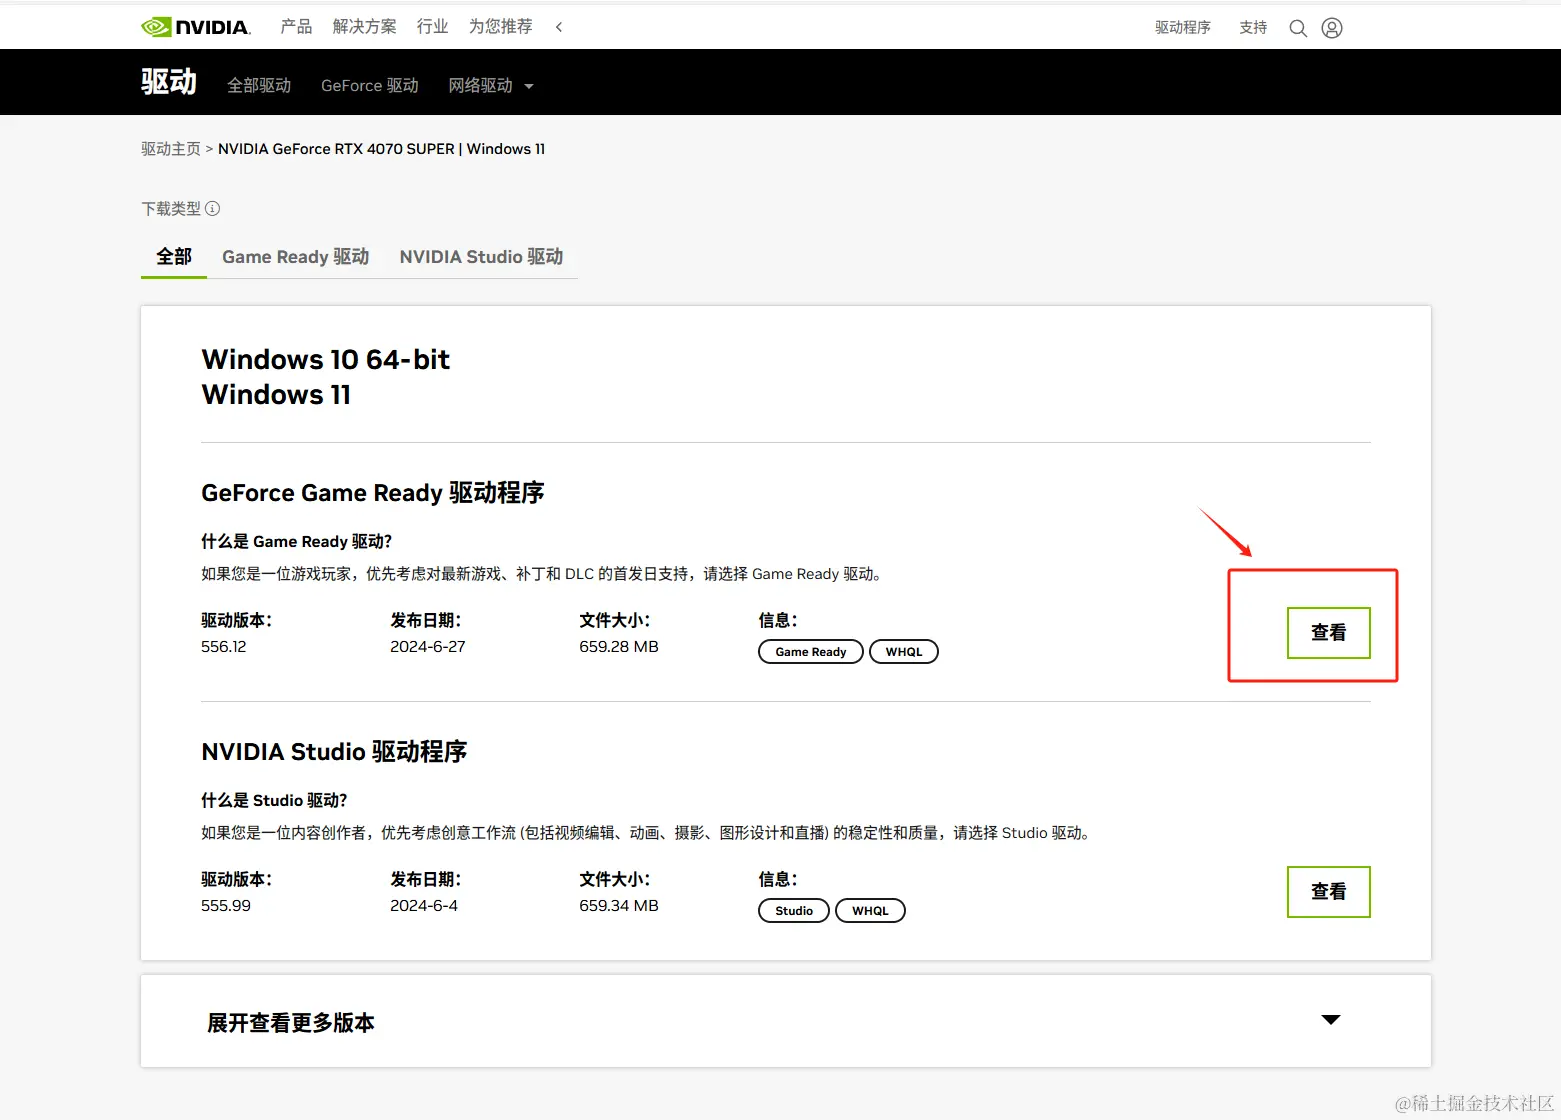Click WHQL badge in Game Ready row
Viewport: 1561px width, 1120px height.
click(x=904, y=652)
